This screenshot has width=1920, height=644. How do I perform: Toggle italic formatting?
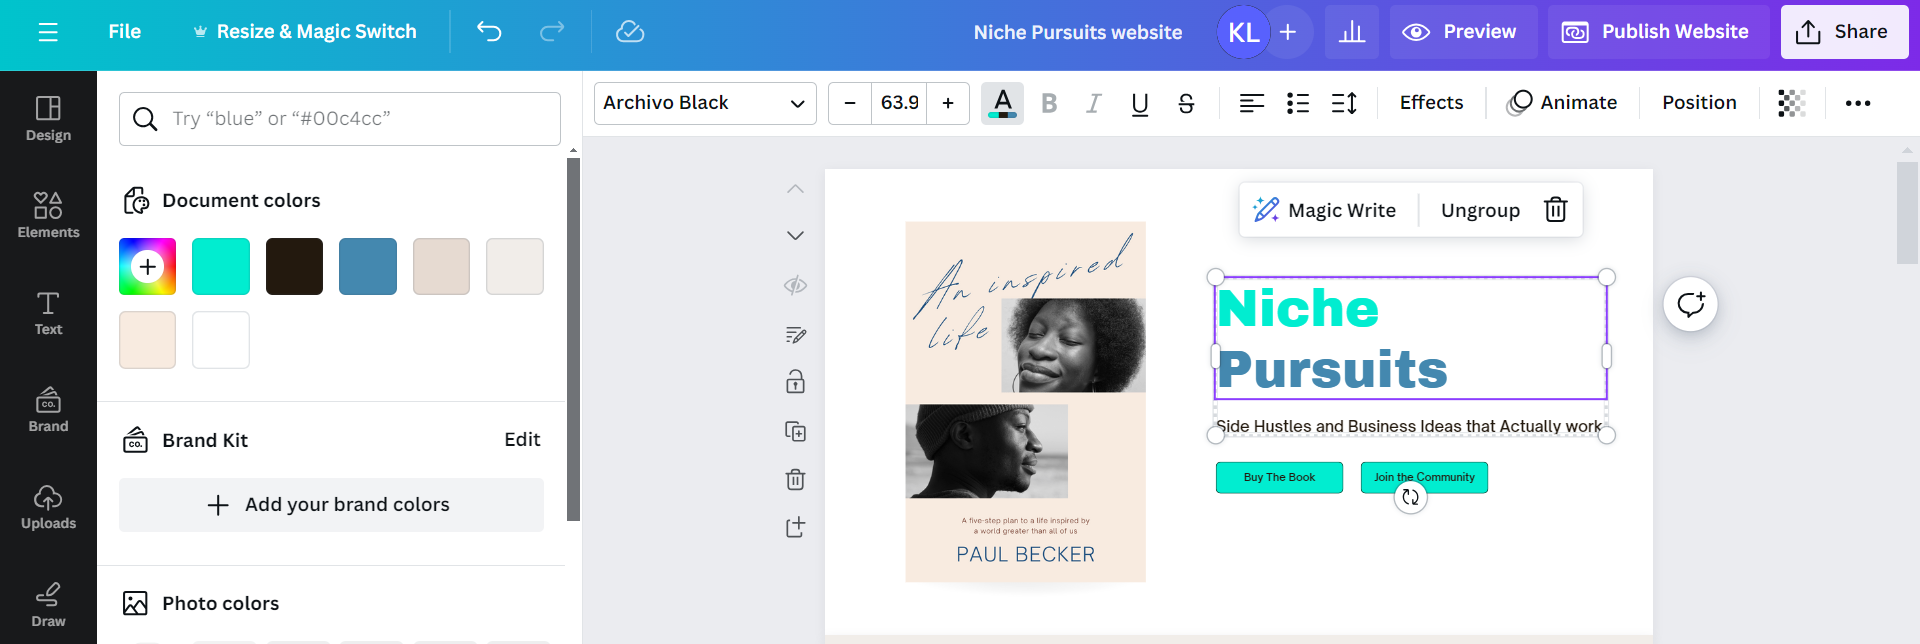tap(1094, 103)
